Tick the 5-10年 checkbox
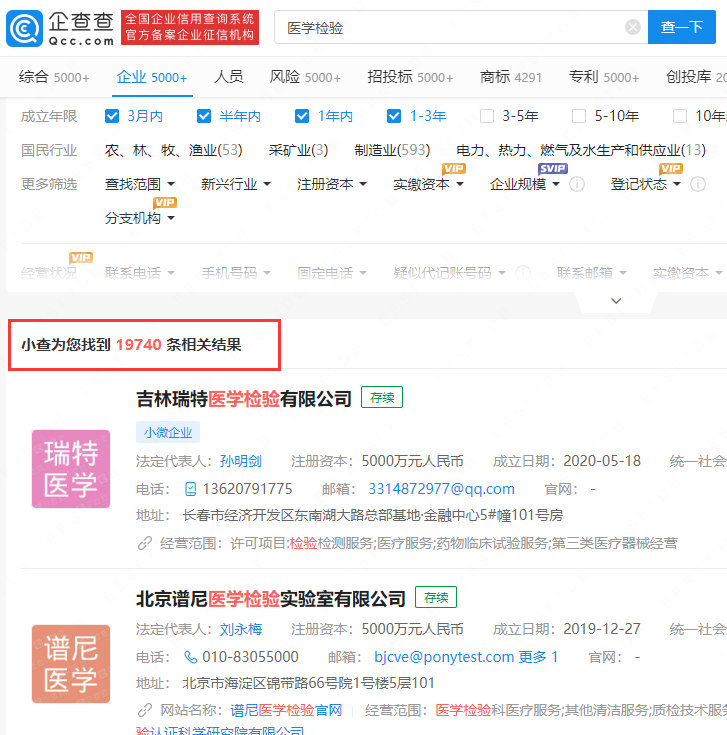727x735 pixels. pyautogui.click(x=579, y=116)
